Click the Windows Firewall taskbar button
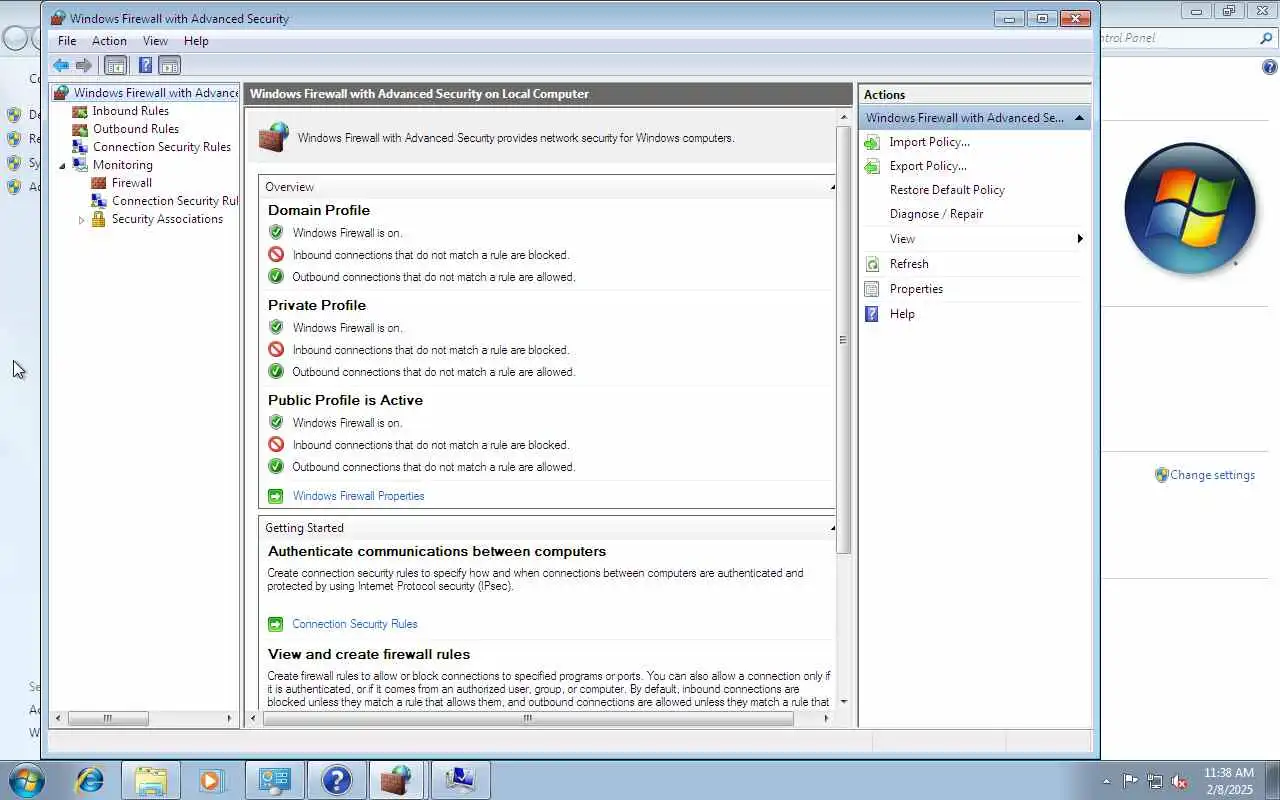The height and width of the screenshot is (800, 1280). click(397, 780)
